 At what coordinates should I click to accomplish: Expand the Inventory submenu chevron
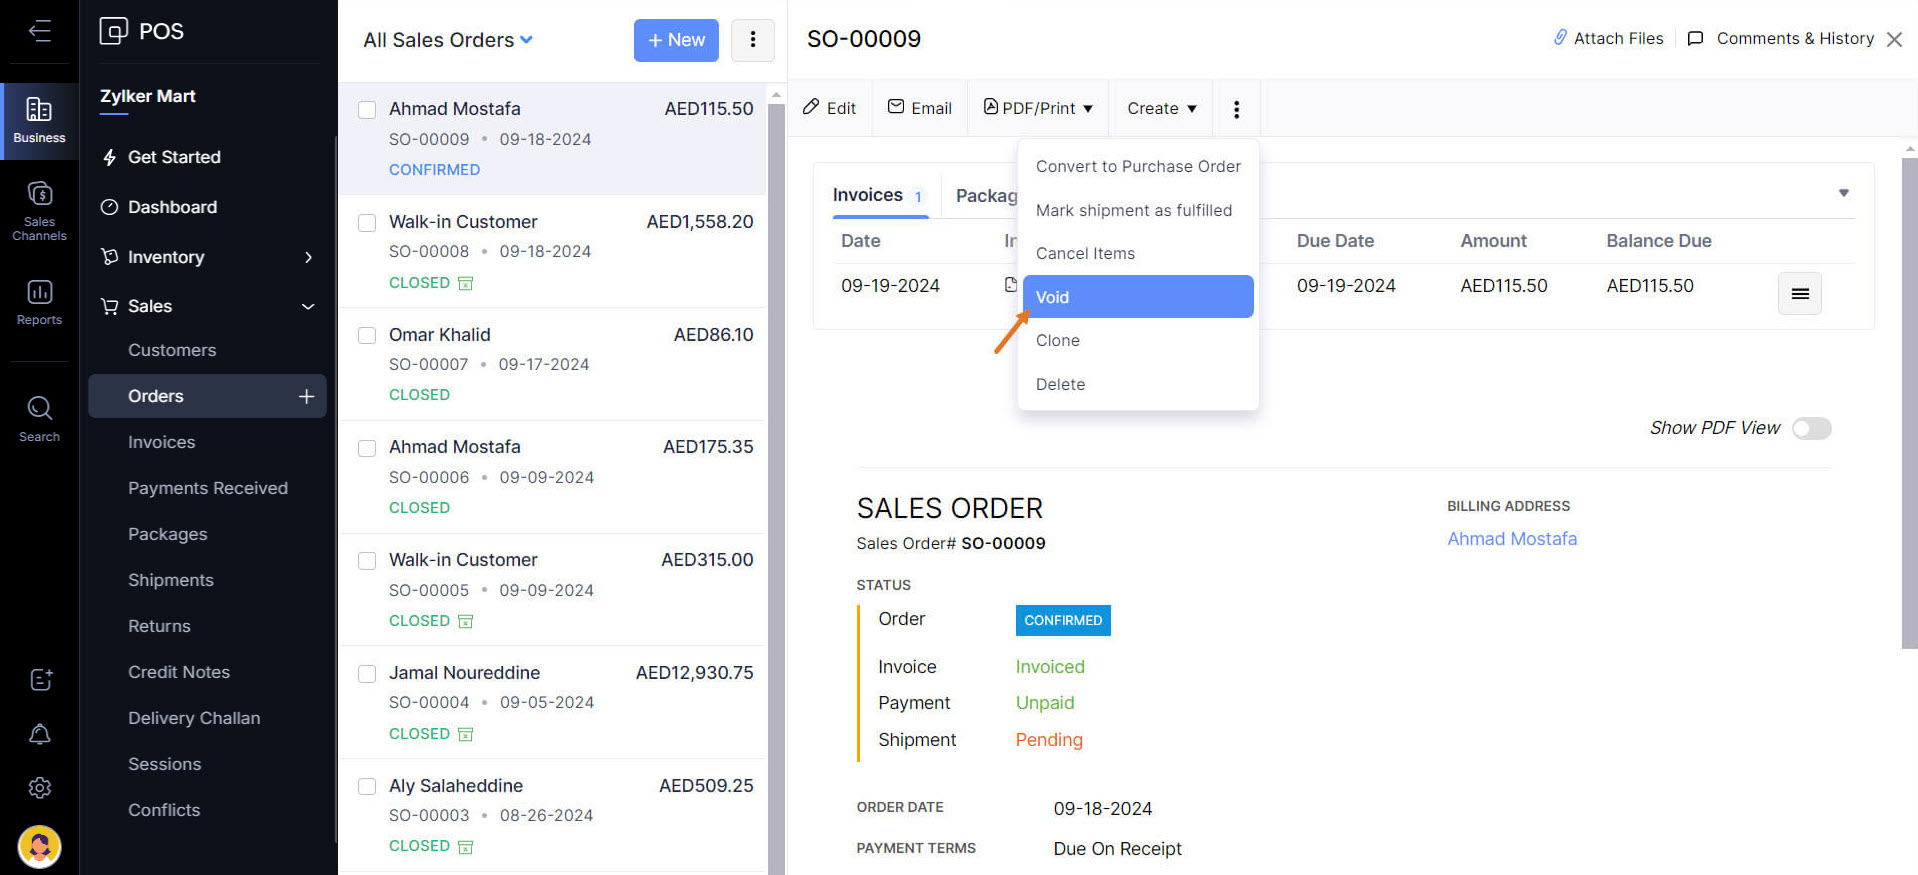(308, 257)
